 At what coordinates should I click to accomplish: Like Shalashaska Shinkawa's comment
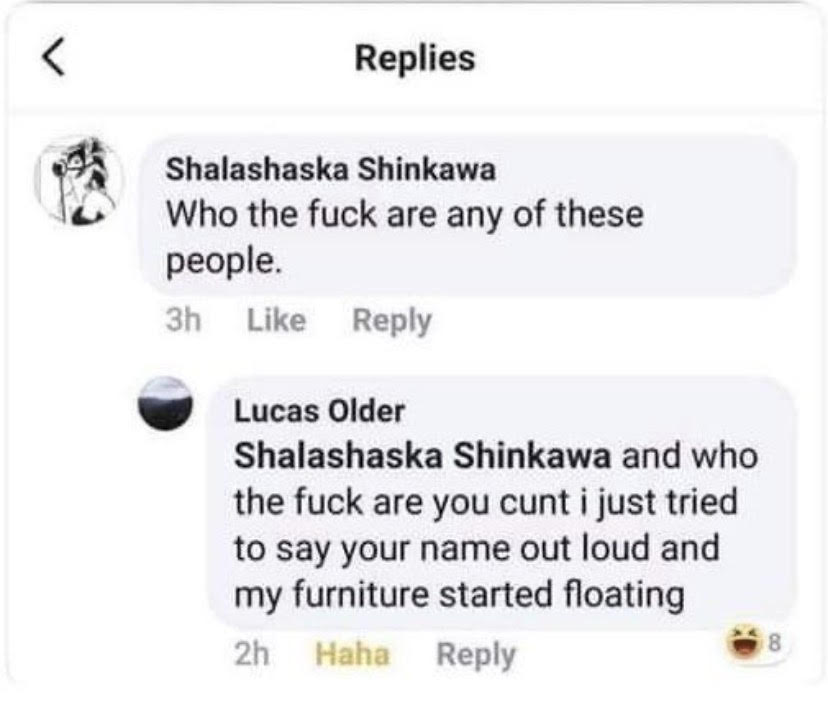point(275,321)
